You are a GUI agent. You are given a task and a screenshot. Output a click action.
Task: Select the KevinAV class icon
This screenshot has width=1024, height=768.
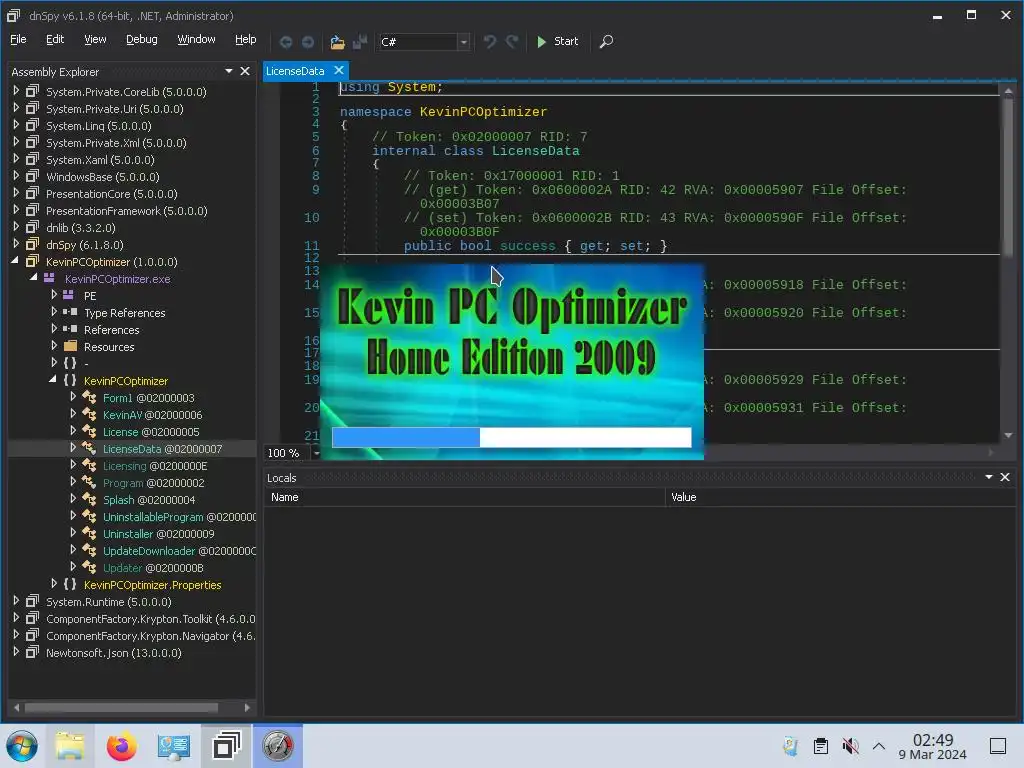pos(89,414)
